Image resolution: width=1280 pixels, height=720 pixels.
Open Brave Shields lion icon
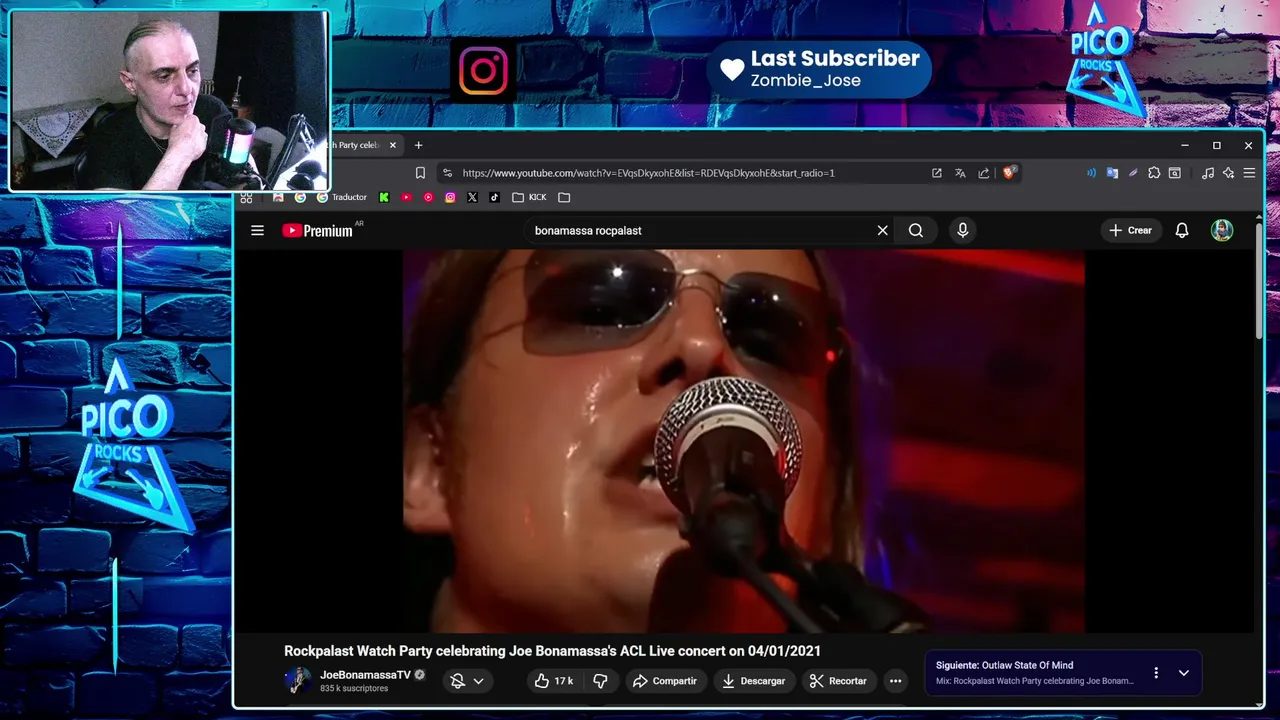click(1009, 172)
